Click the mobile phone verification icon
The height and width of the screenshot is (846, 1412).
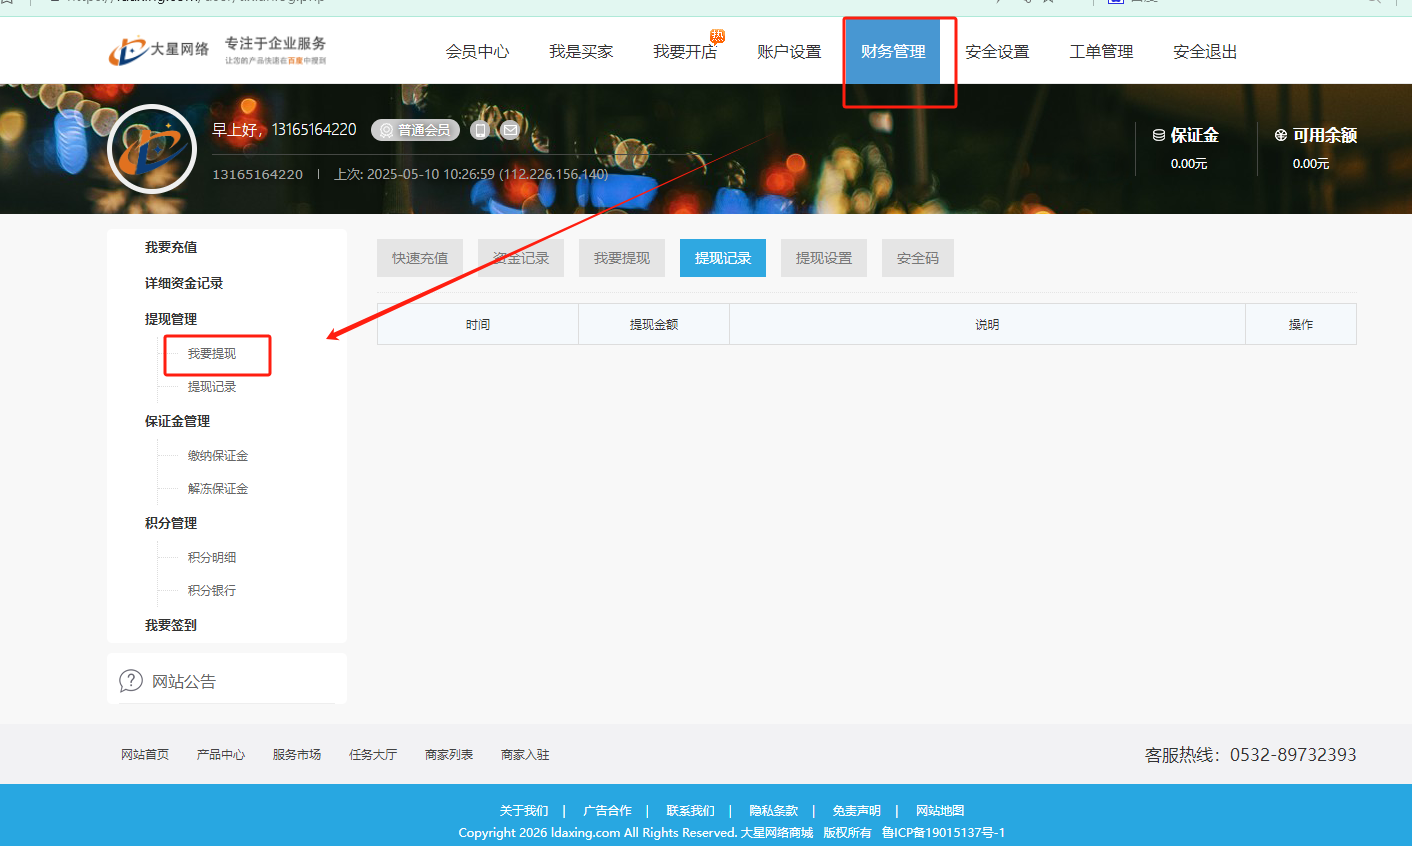[x=480, y=130]
